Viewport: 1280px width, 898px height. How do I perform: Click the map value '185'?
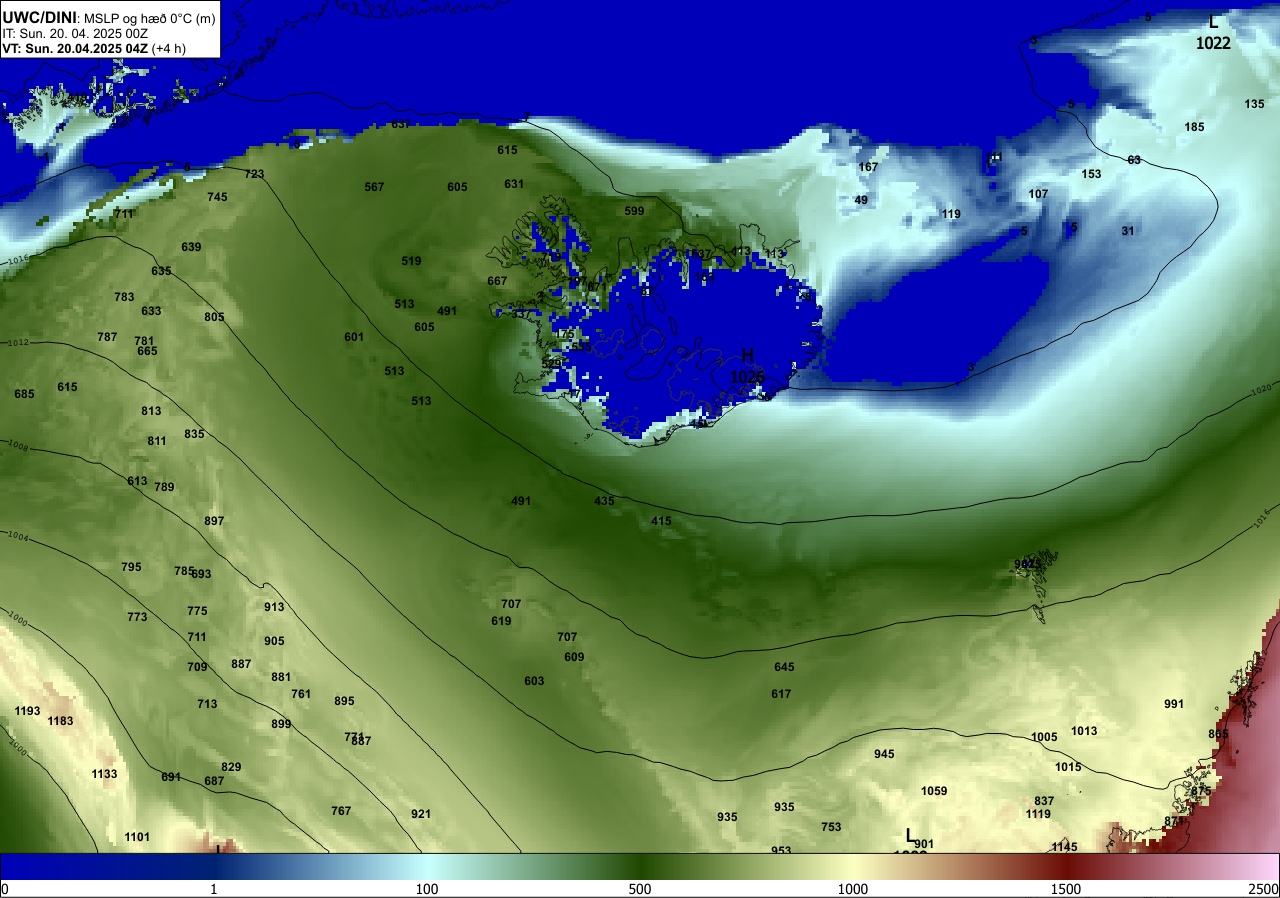click(x=1194, y=127)
